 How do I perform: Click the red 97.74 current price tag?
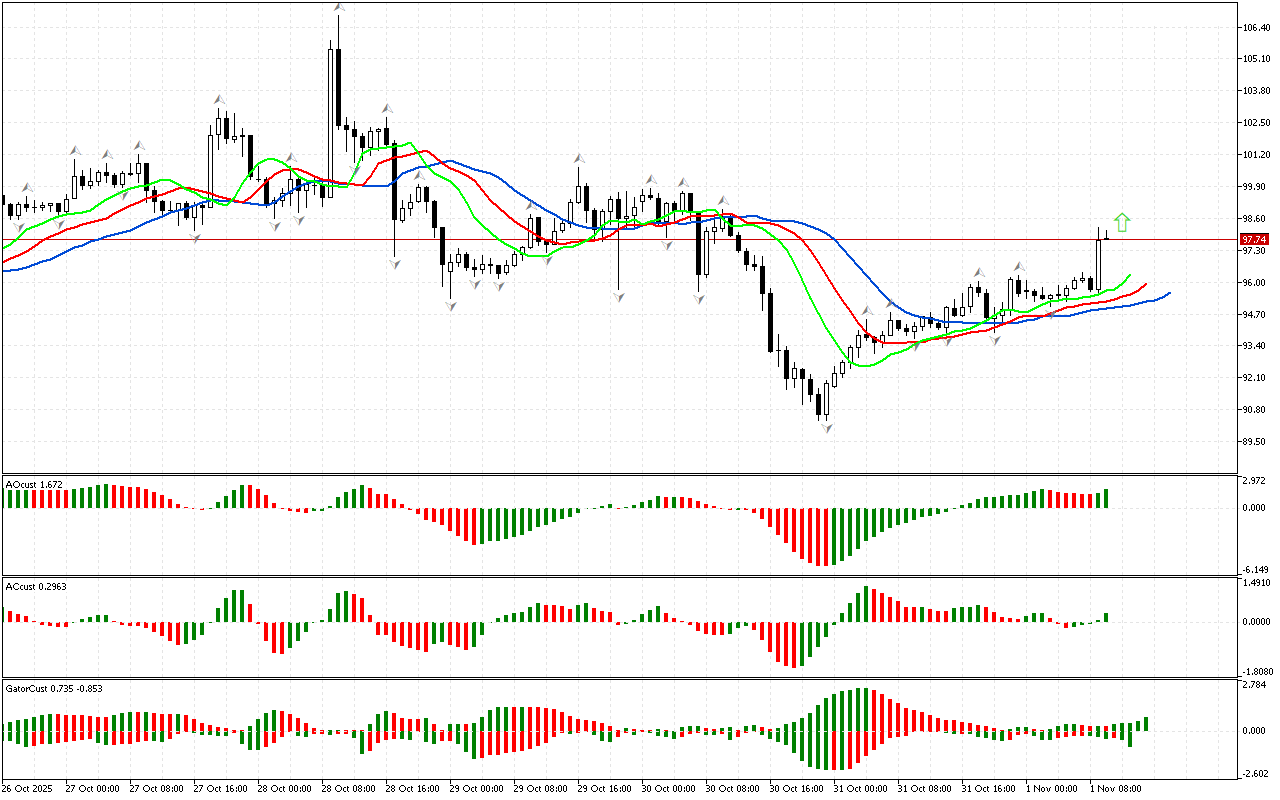click(1253, 240)
